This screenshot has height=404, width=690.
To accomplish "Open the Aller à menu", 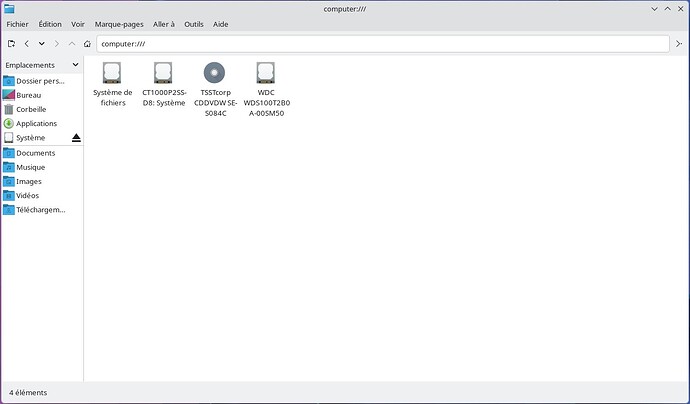I will pyautogui.click(x=164, y=24).
